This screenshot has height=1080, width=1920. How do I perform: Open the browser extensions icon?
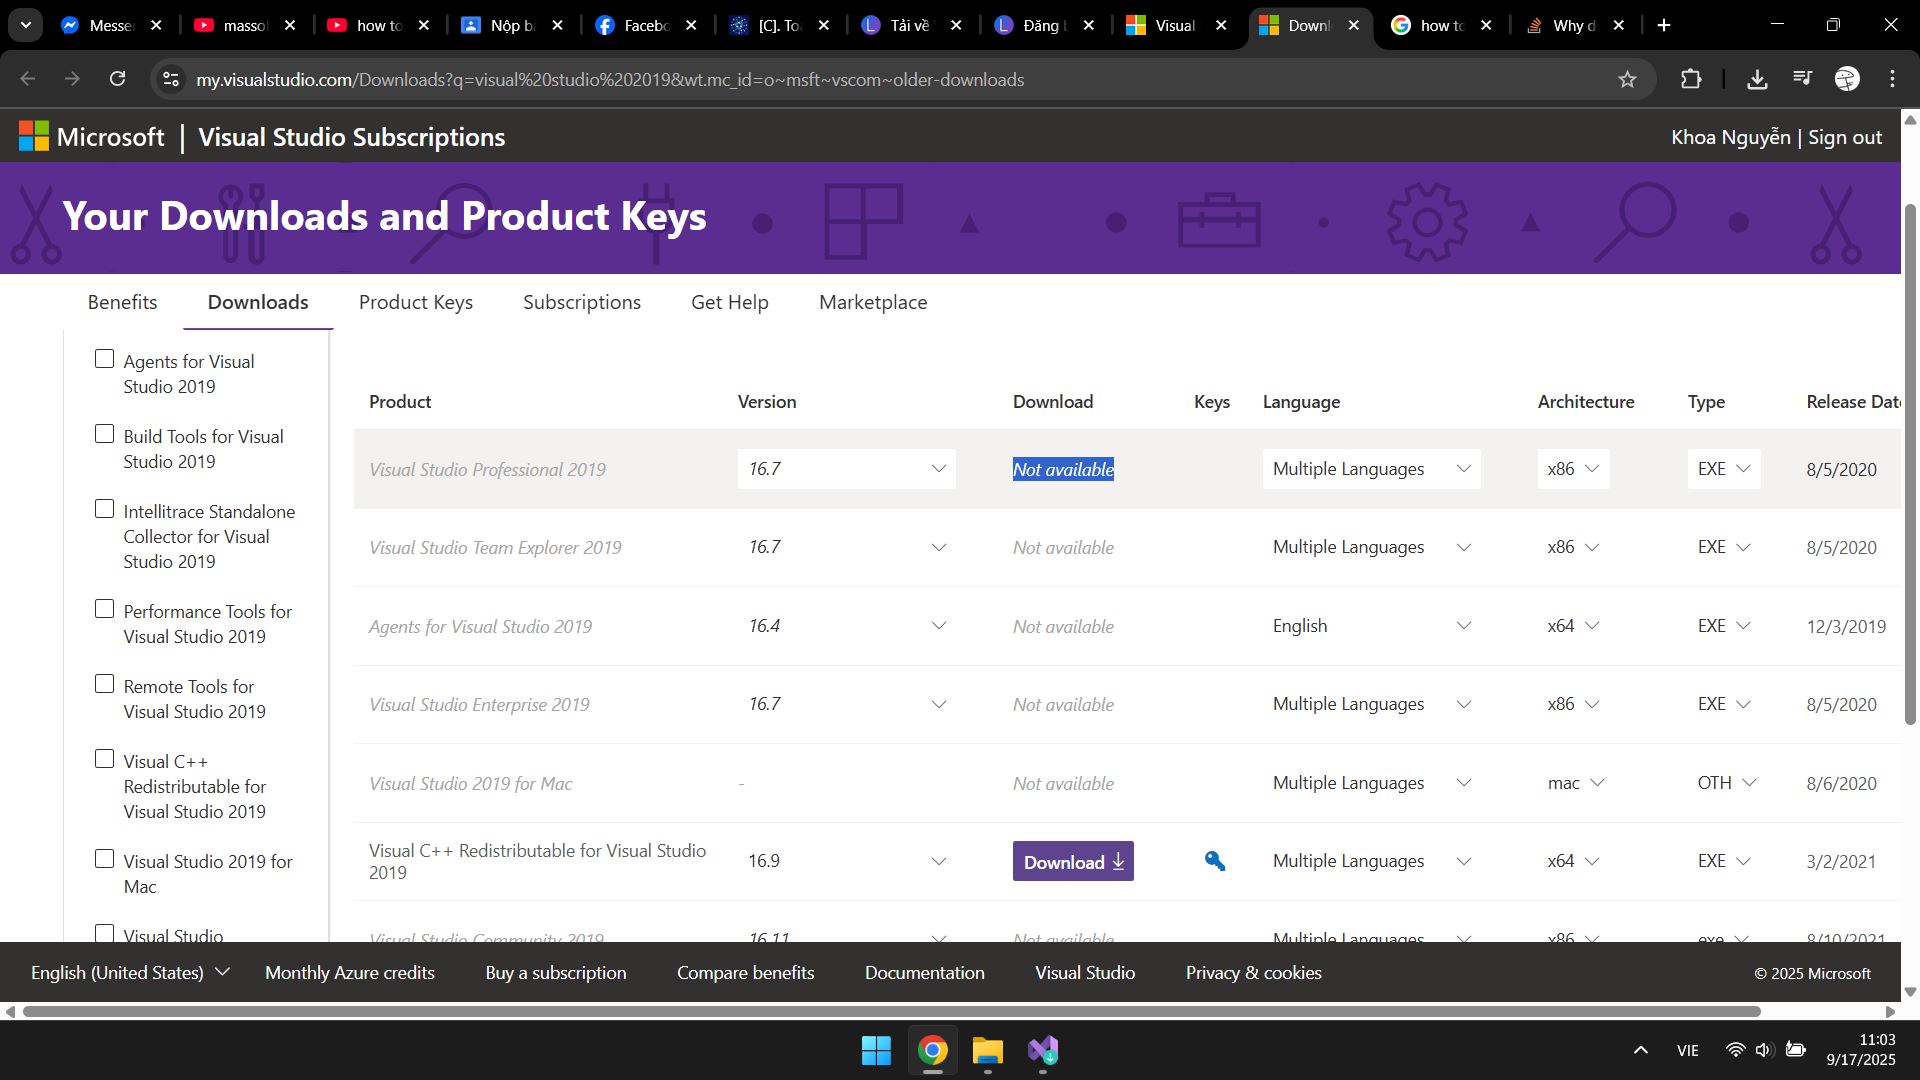pos(1691,79)
